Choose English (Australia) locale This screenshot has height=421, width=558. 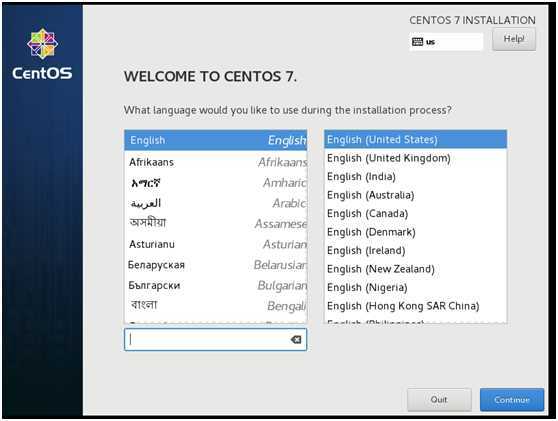coord(415,195)
